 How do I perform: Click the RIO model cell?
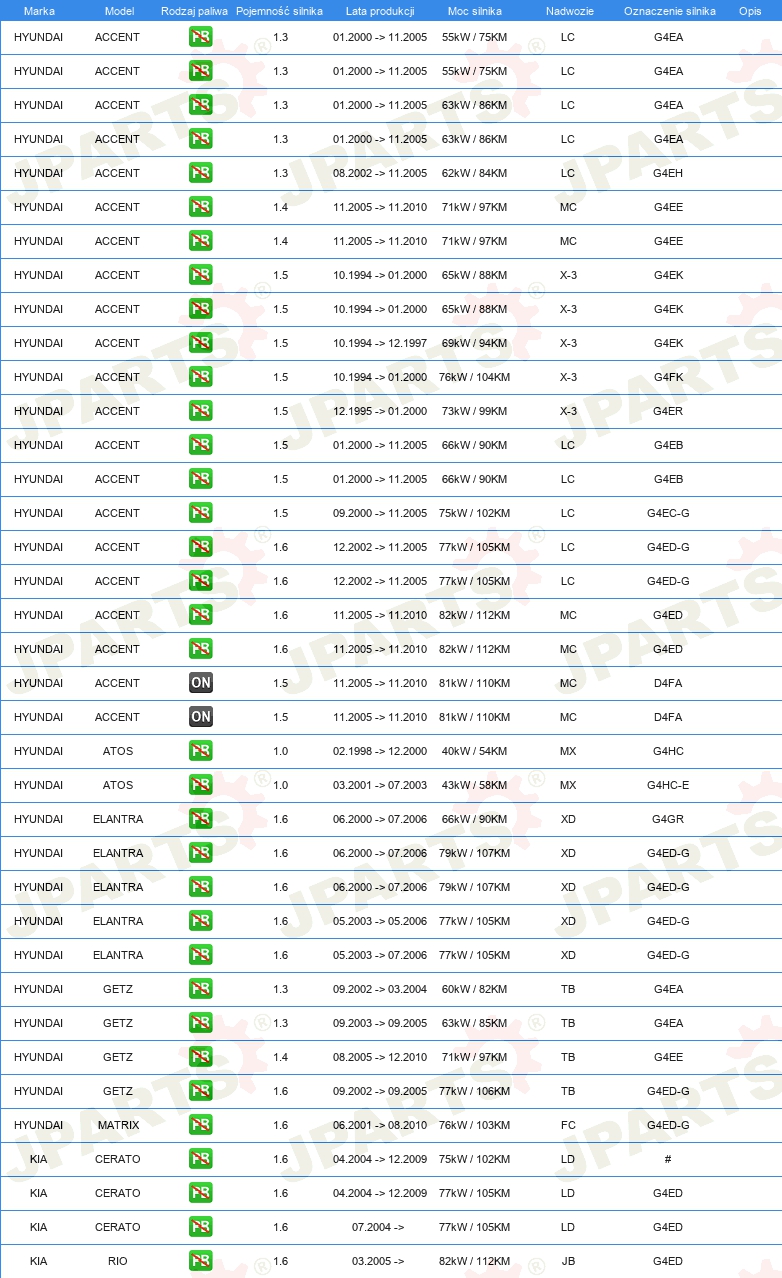[x=118, y=1261]
